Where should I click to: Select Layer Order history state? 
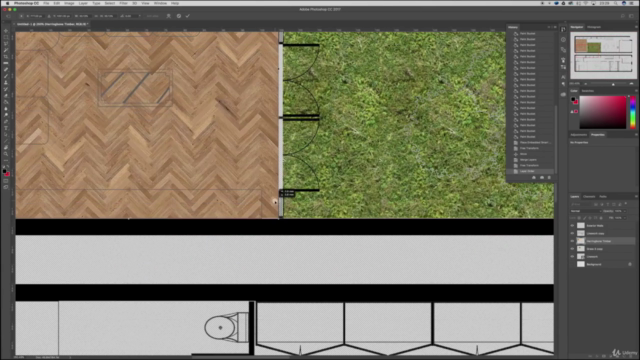[x=531, y=171]
